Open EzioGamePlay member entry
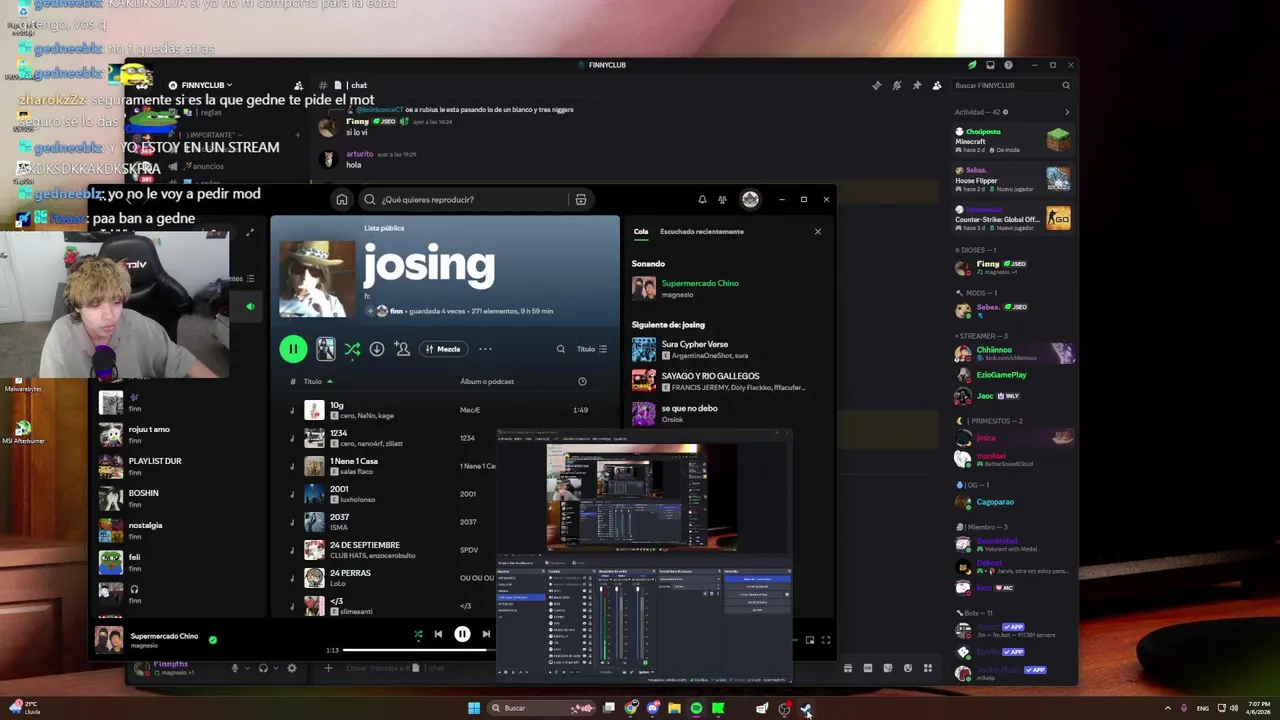Viewport: 1280px width, 720px height. tap(1013, 375)
